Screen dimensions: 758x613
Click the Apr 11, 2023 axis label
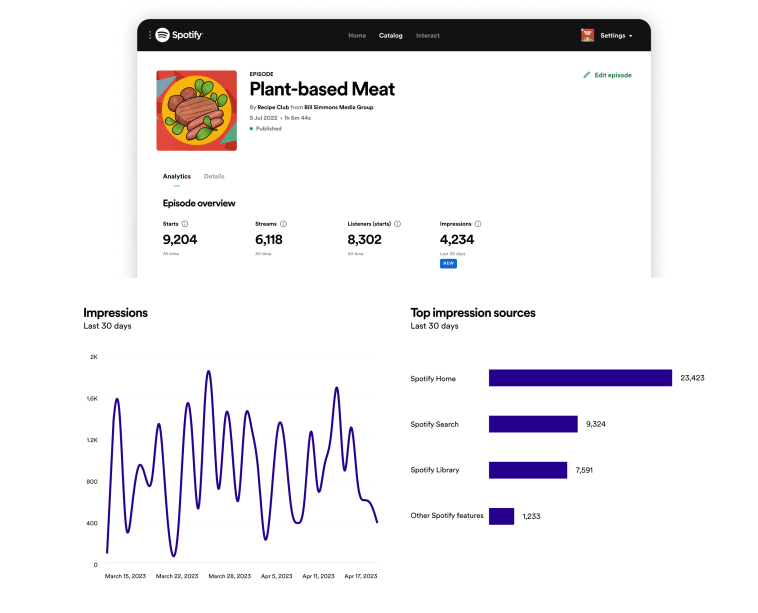(x=318, y=576)
